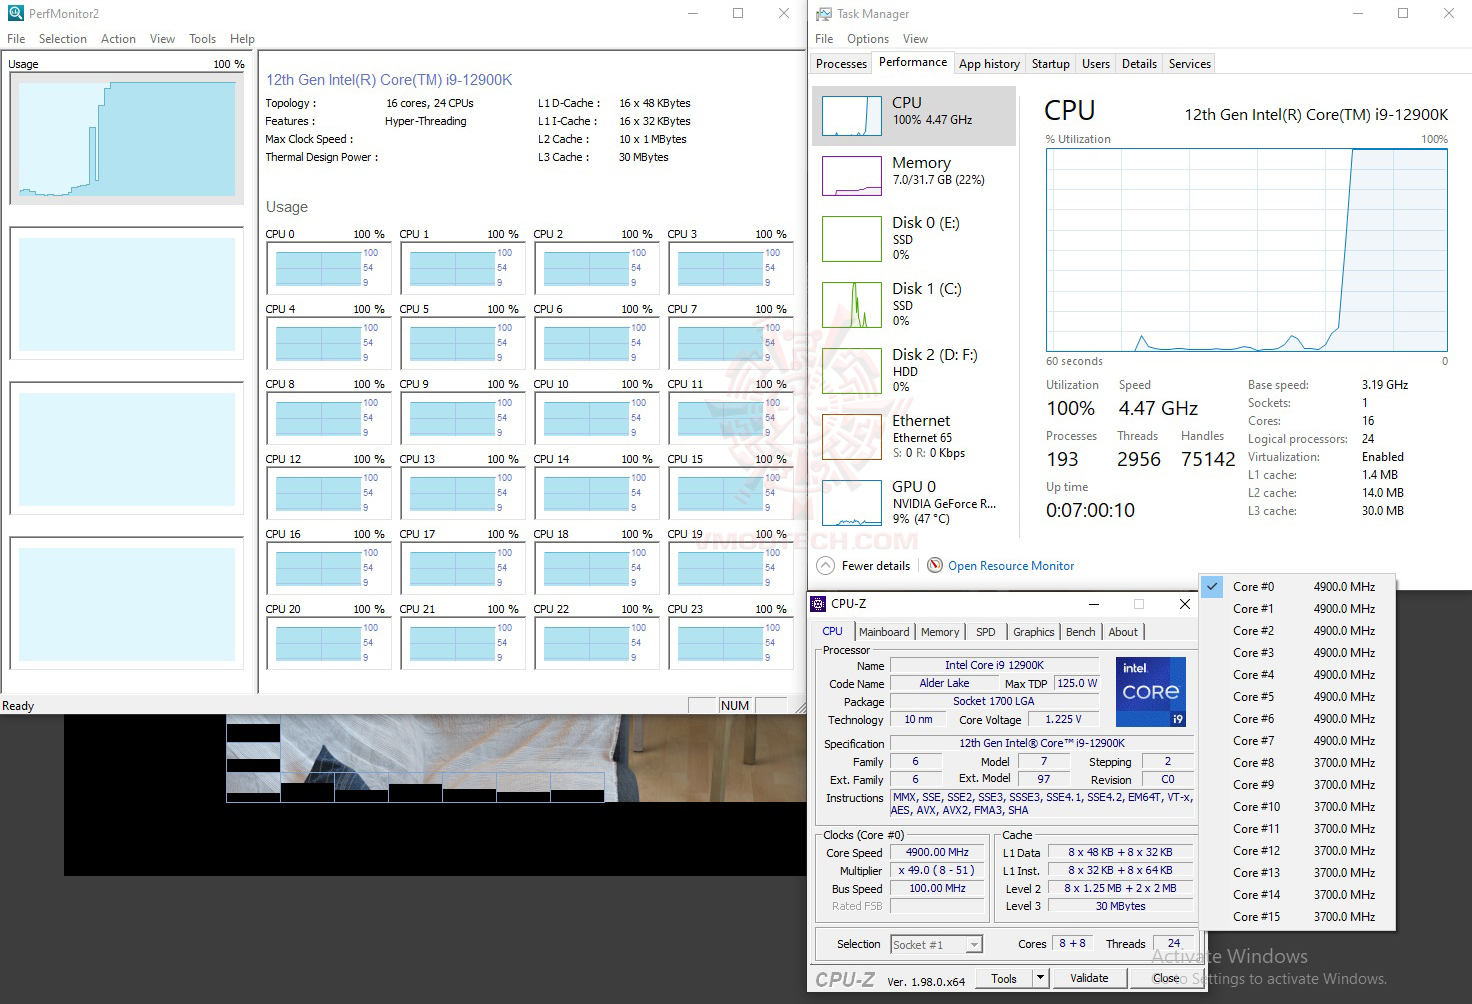Select the Disk 0 (E:) mini graph

point(851,239)
